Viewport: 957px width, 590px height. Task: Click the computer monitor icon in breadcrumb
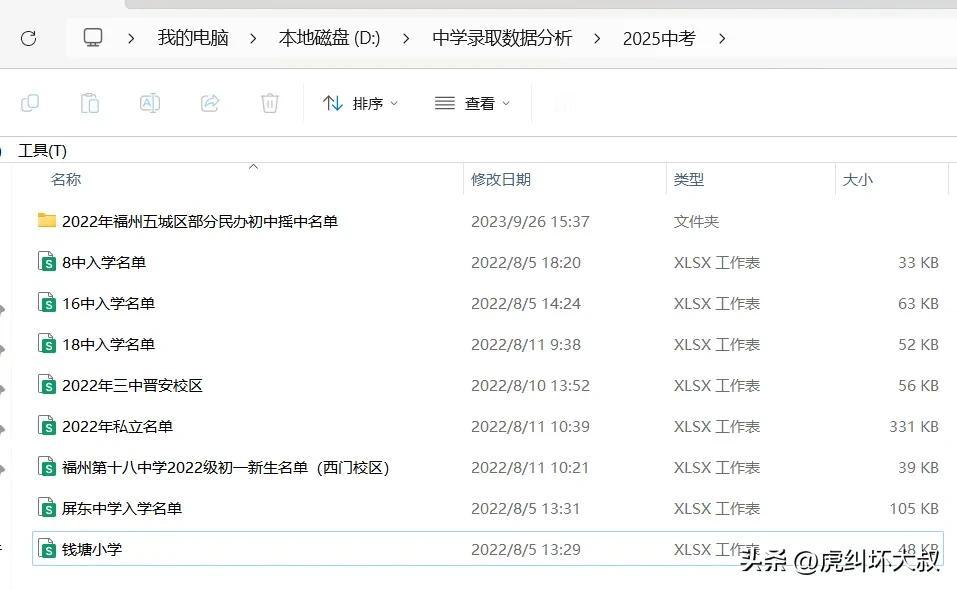[93, 38]
